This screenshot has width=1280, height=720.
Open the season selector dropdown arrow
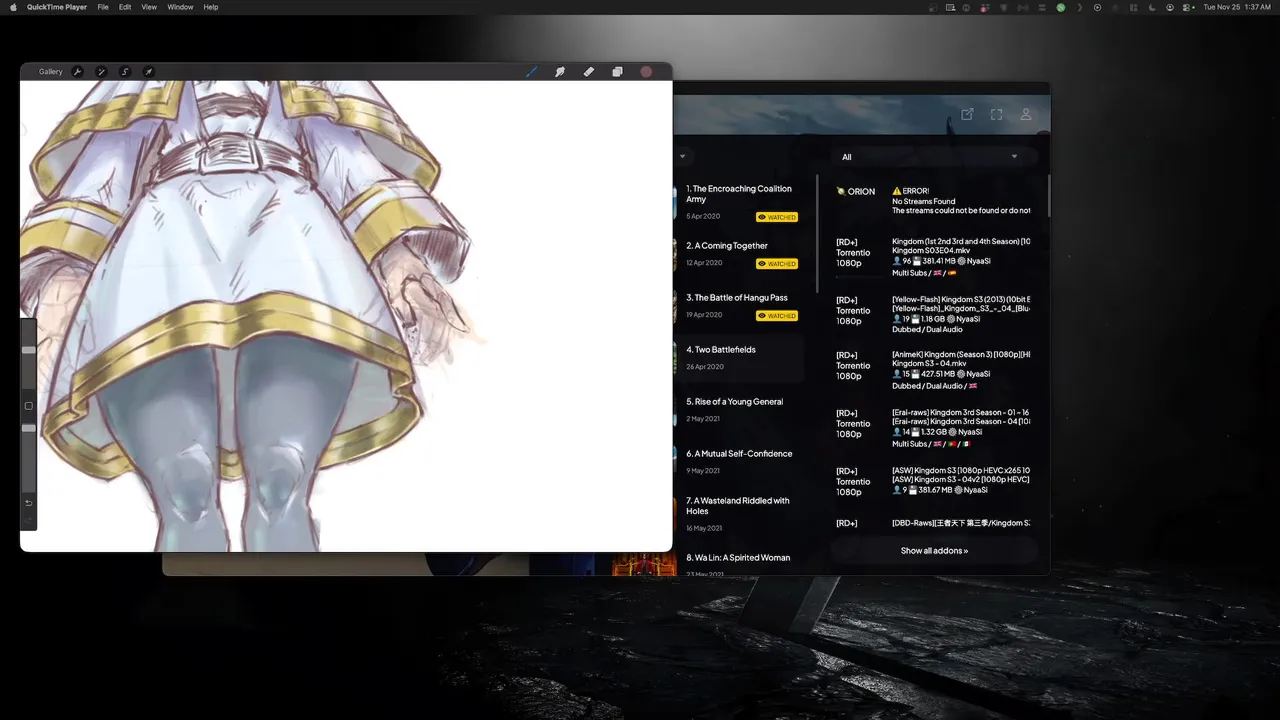(682, 157)
